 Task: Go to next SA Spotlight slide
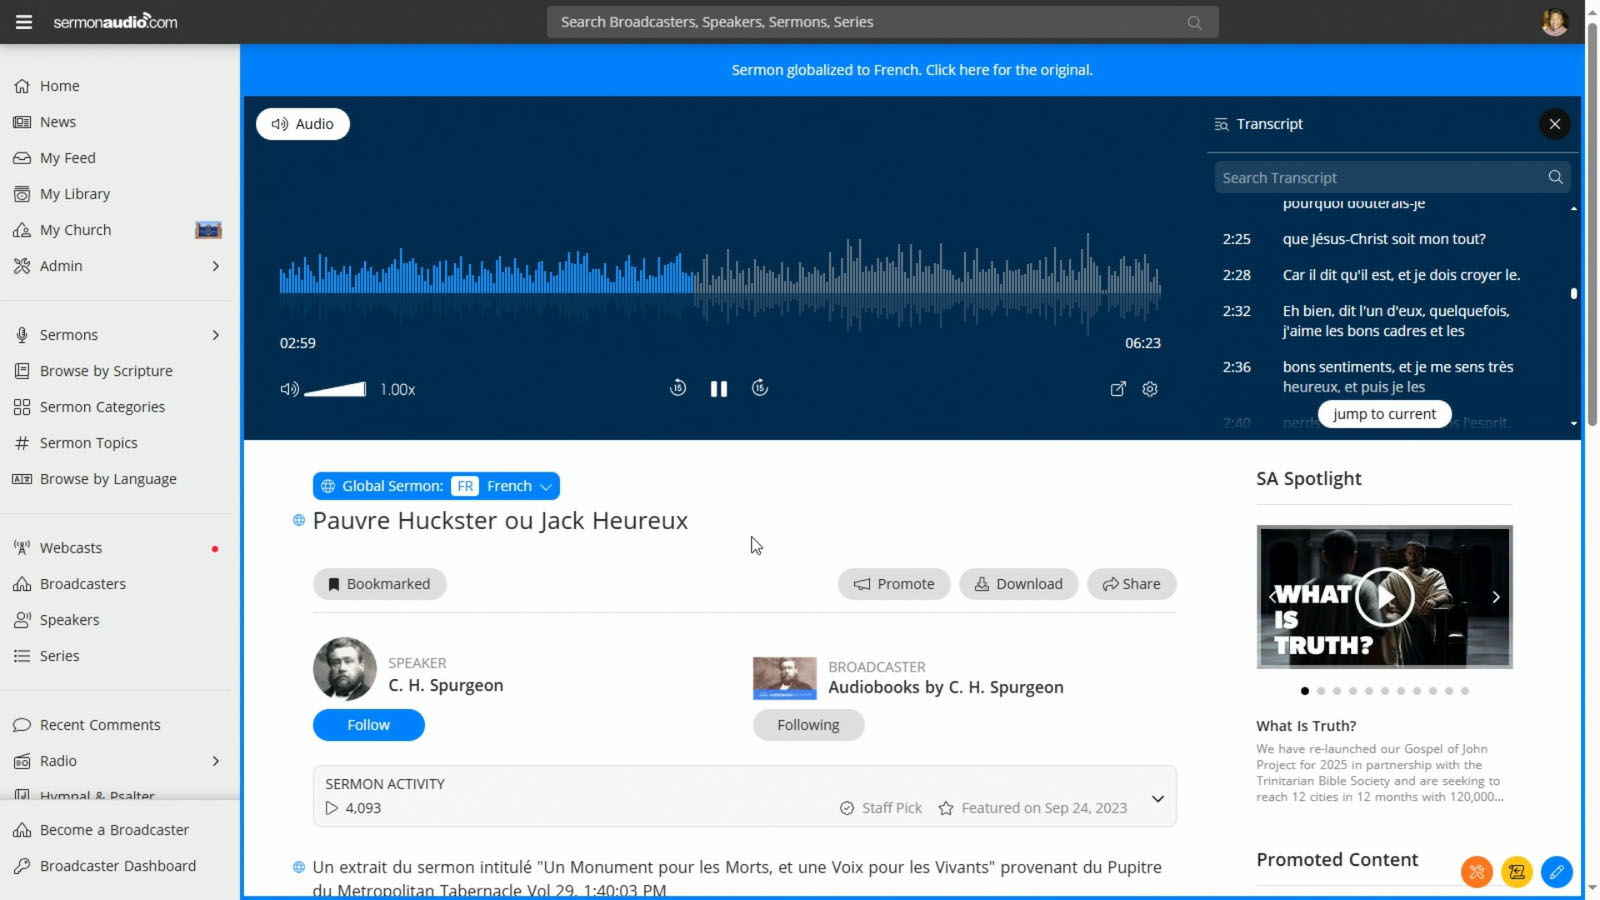coord(1495,597)
